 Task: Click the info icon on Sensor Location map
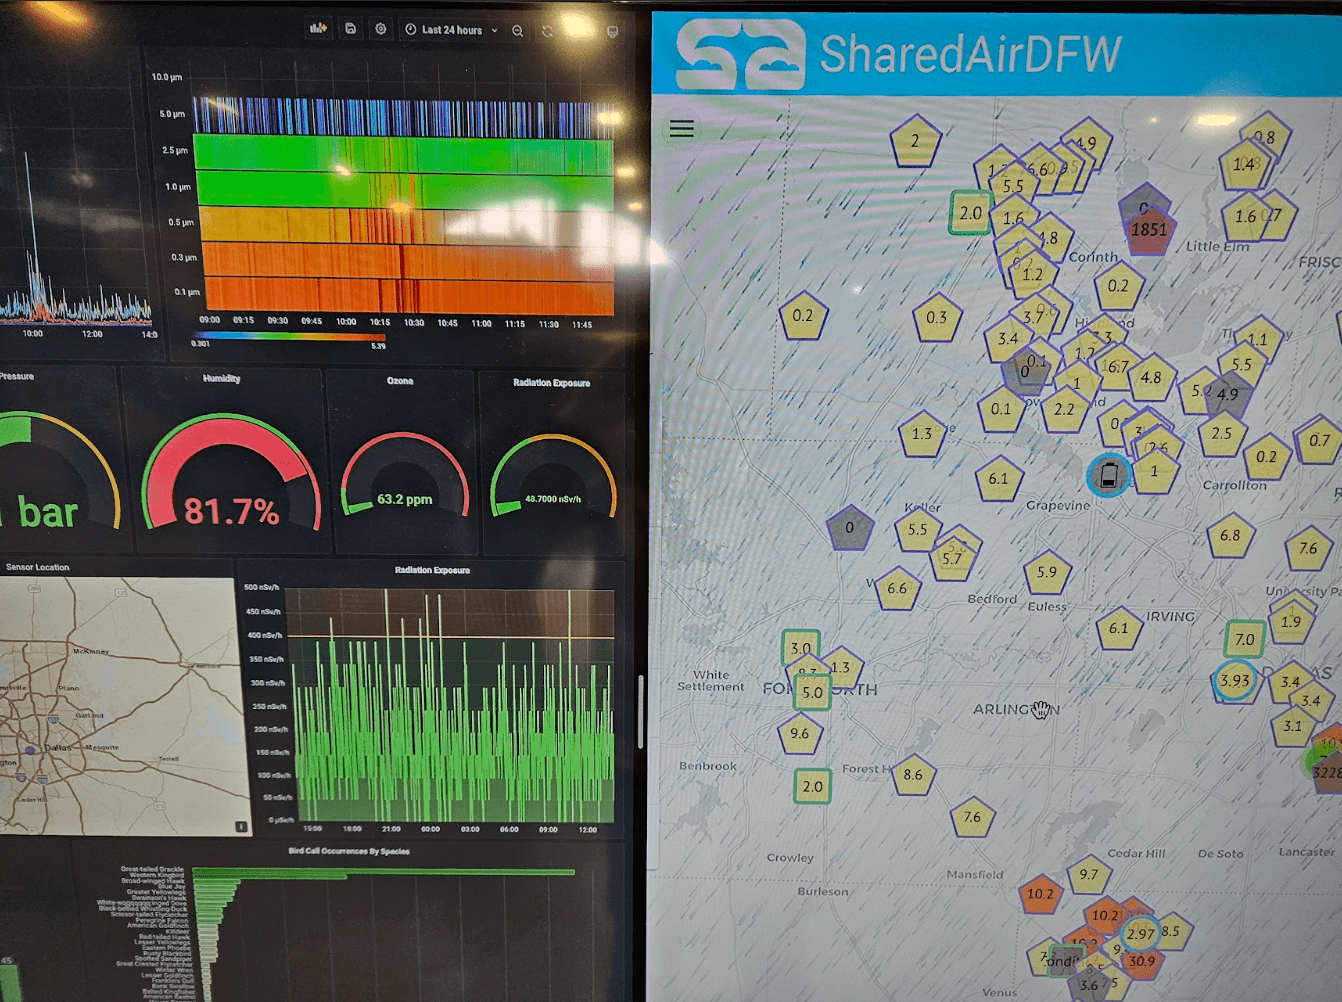click(x=240, y=826)
